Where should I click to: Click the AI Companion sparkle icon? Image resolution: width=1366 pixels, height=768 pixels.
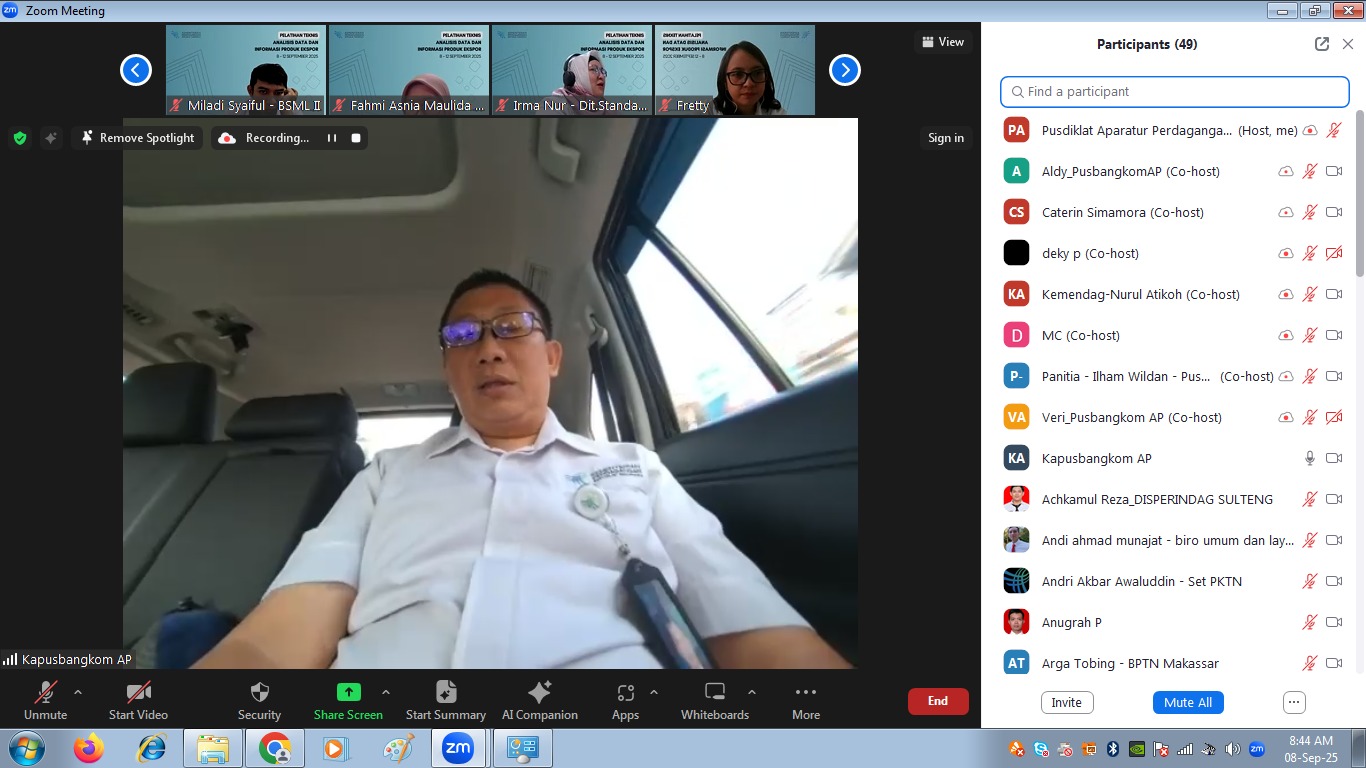[x=539, y=693]
